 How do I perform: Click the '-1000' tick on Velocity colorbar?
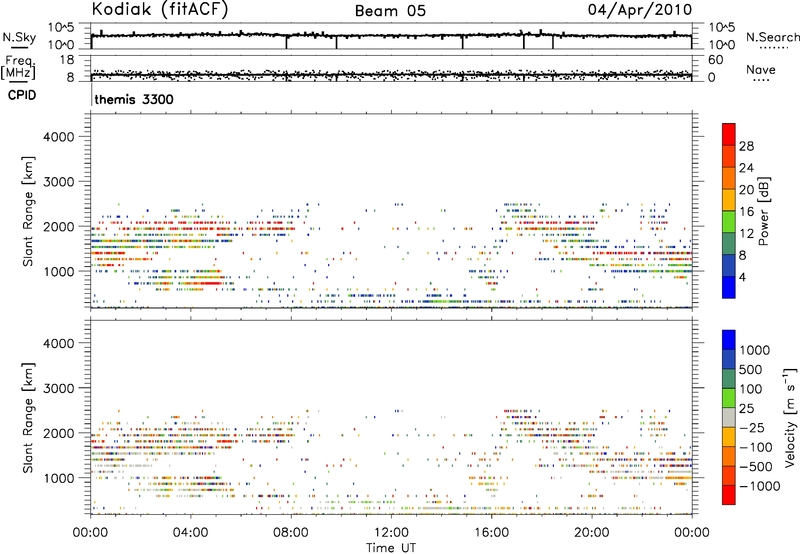click(x=760, y=486)
